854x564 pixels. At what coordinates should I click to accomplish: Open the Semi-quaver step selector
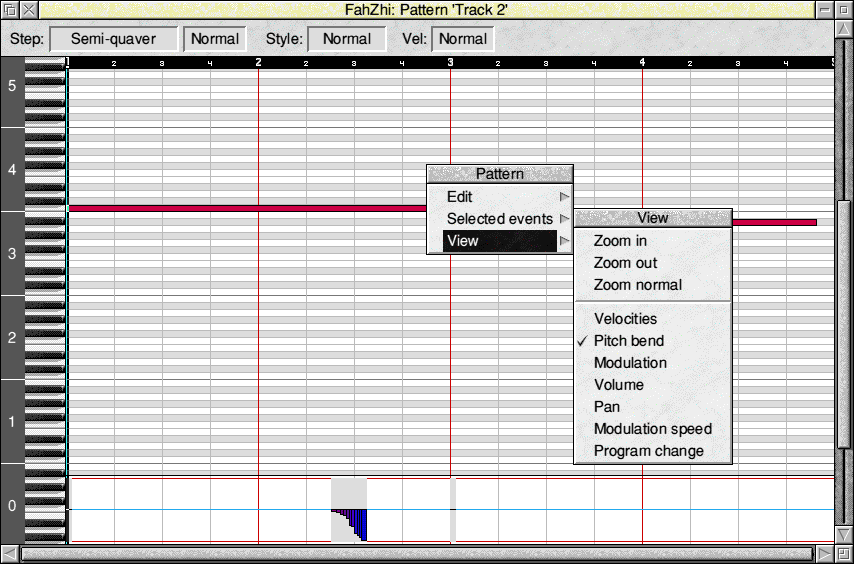113,40
